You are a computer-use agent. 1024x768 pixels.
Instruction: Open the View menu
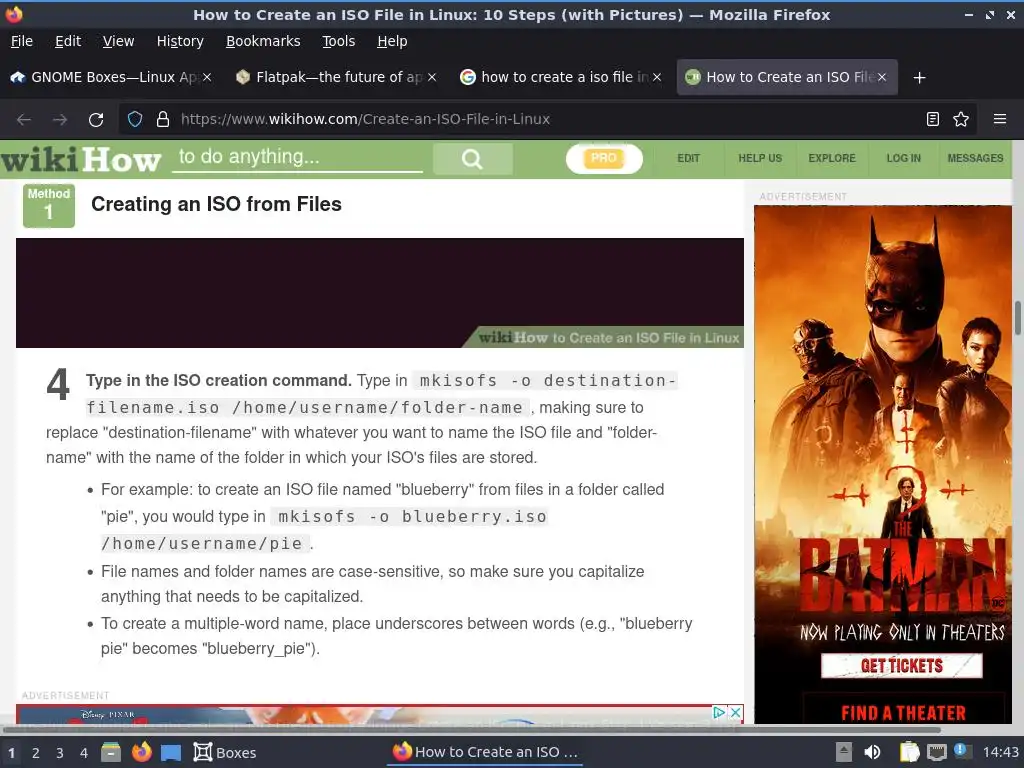pos(118,41)
